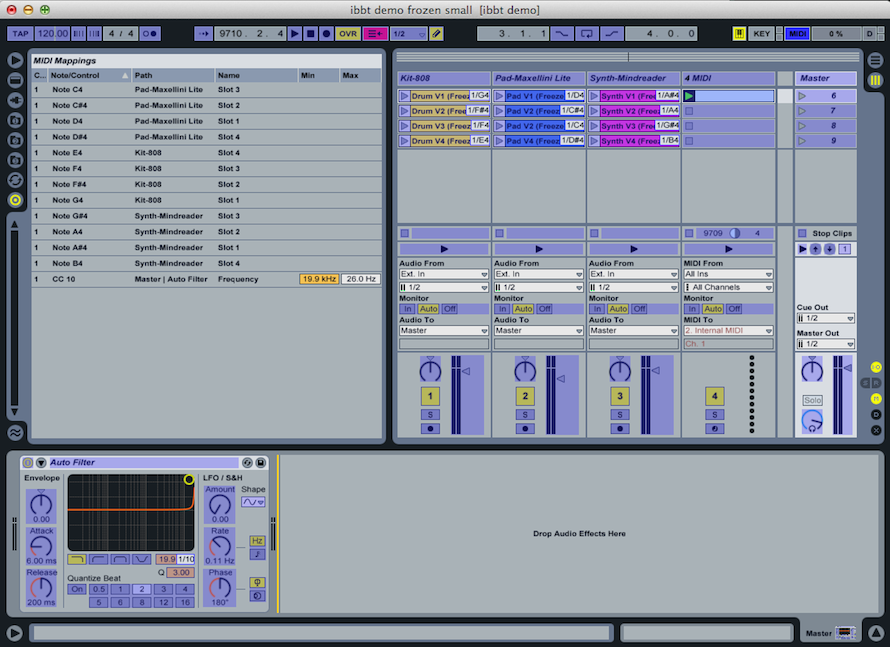
Task: Exit MIDI Map mode via MIDI switch
Action: coord(797,33)
